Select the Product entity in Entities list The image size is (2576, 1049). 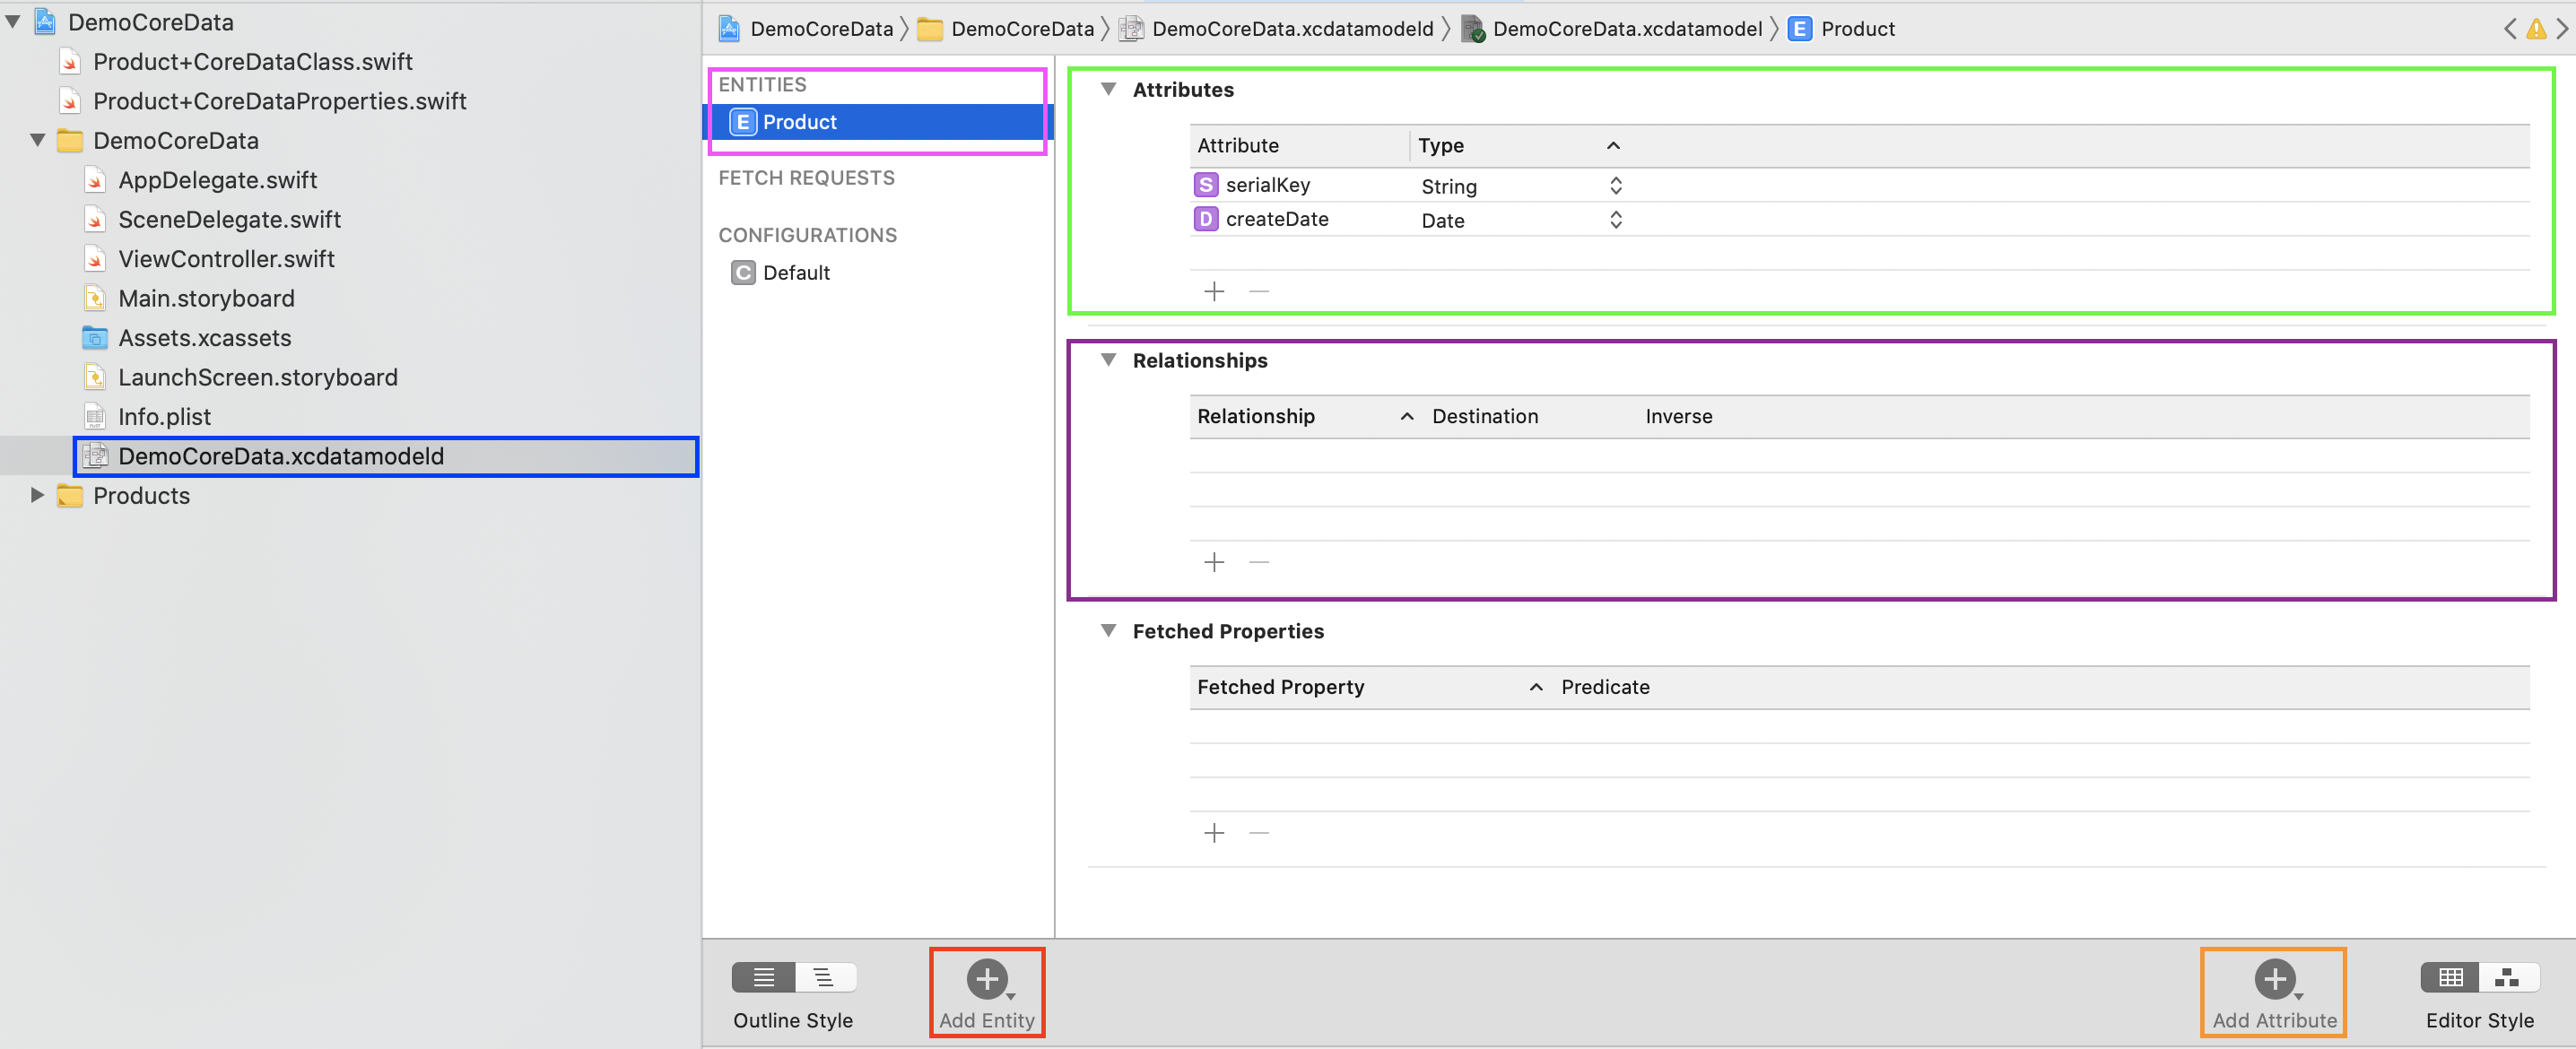(x=799, y=122)
